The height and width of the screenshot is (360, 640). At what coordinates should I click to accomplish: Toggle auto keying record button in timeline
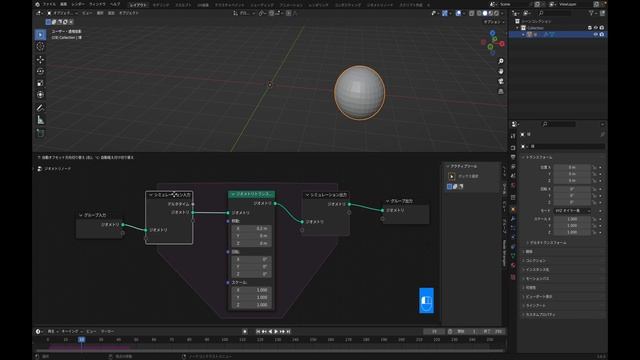click(245, 331)
